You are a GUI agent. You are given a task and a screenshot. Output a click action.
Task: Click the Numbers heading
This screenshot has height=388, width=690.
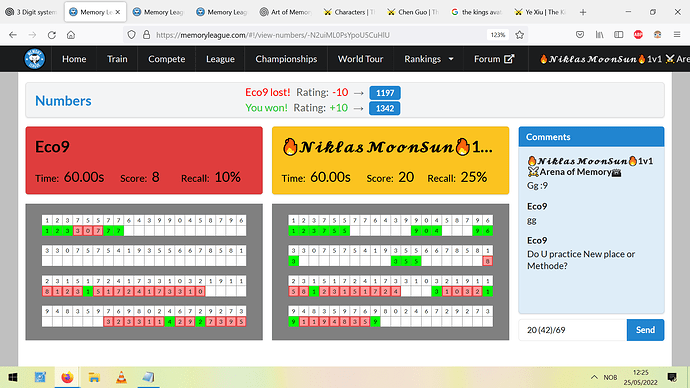pyautogui.click(x=63, y=101)
